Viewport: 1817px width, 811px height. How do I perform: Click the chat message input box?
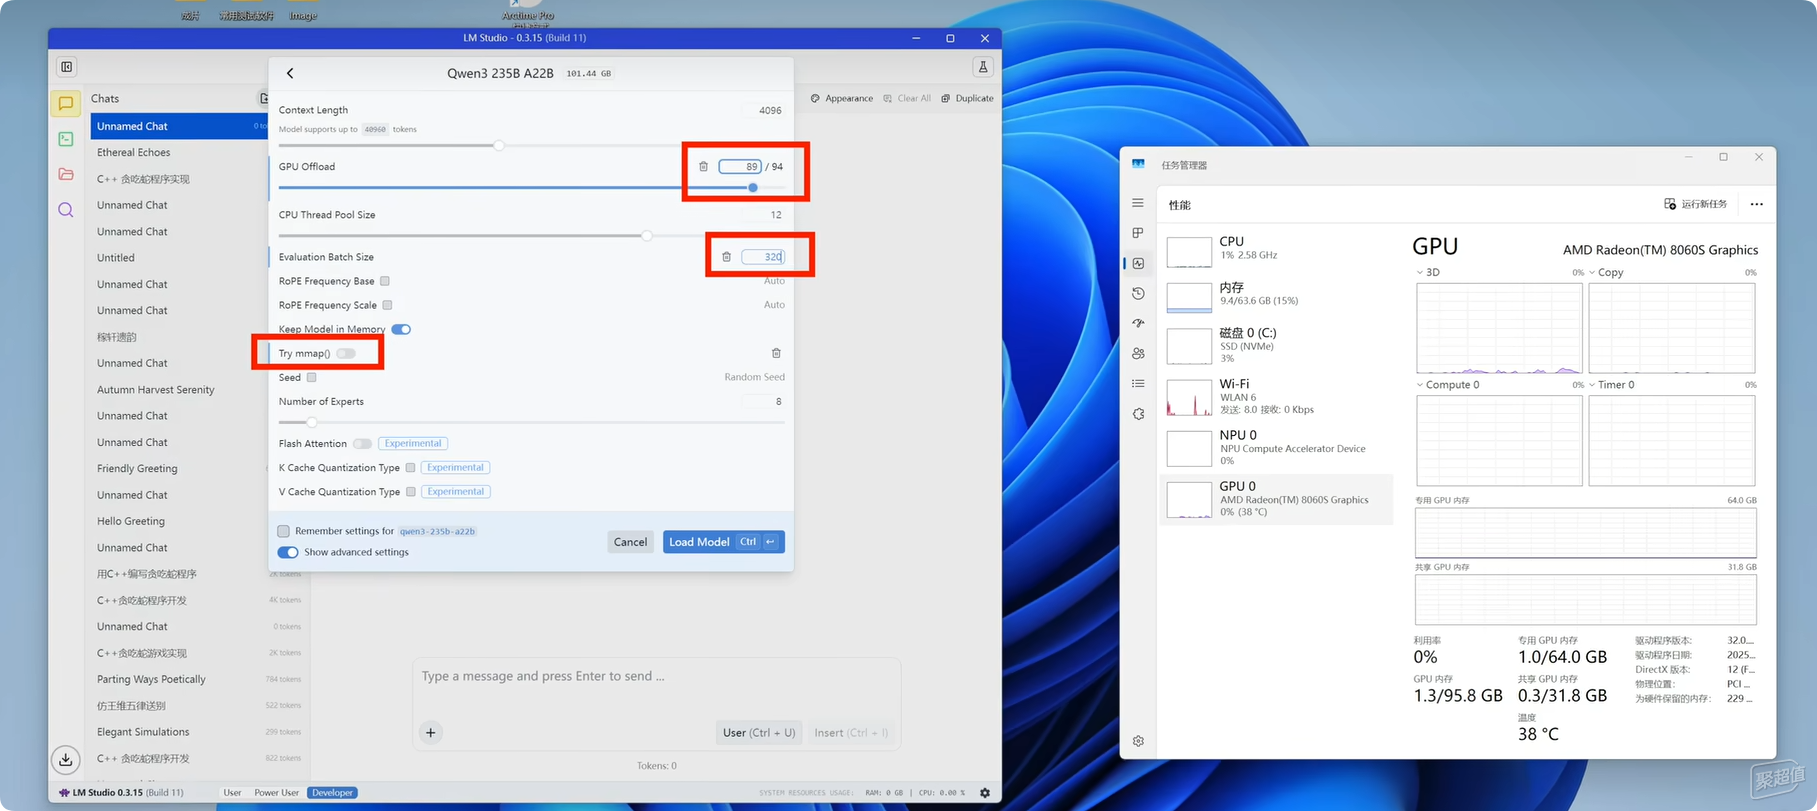[x=657, y=677]
